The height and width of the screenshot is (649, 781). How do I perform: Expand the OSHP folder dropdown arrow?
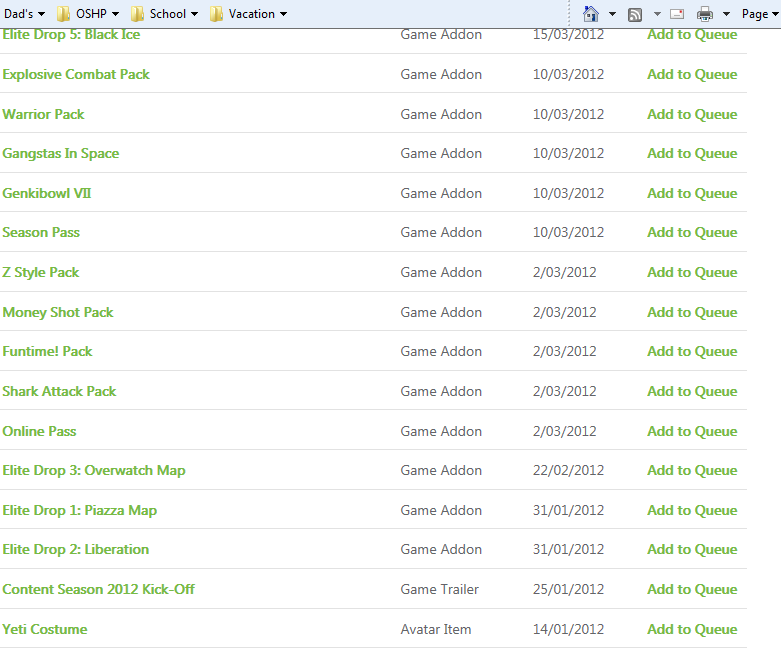pyautogui.click(x=116, y=14)
